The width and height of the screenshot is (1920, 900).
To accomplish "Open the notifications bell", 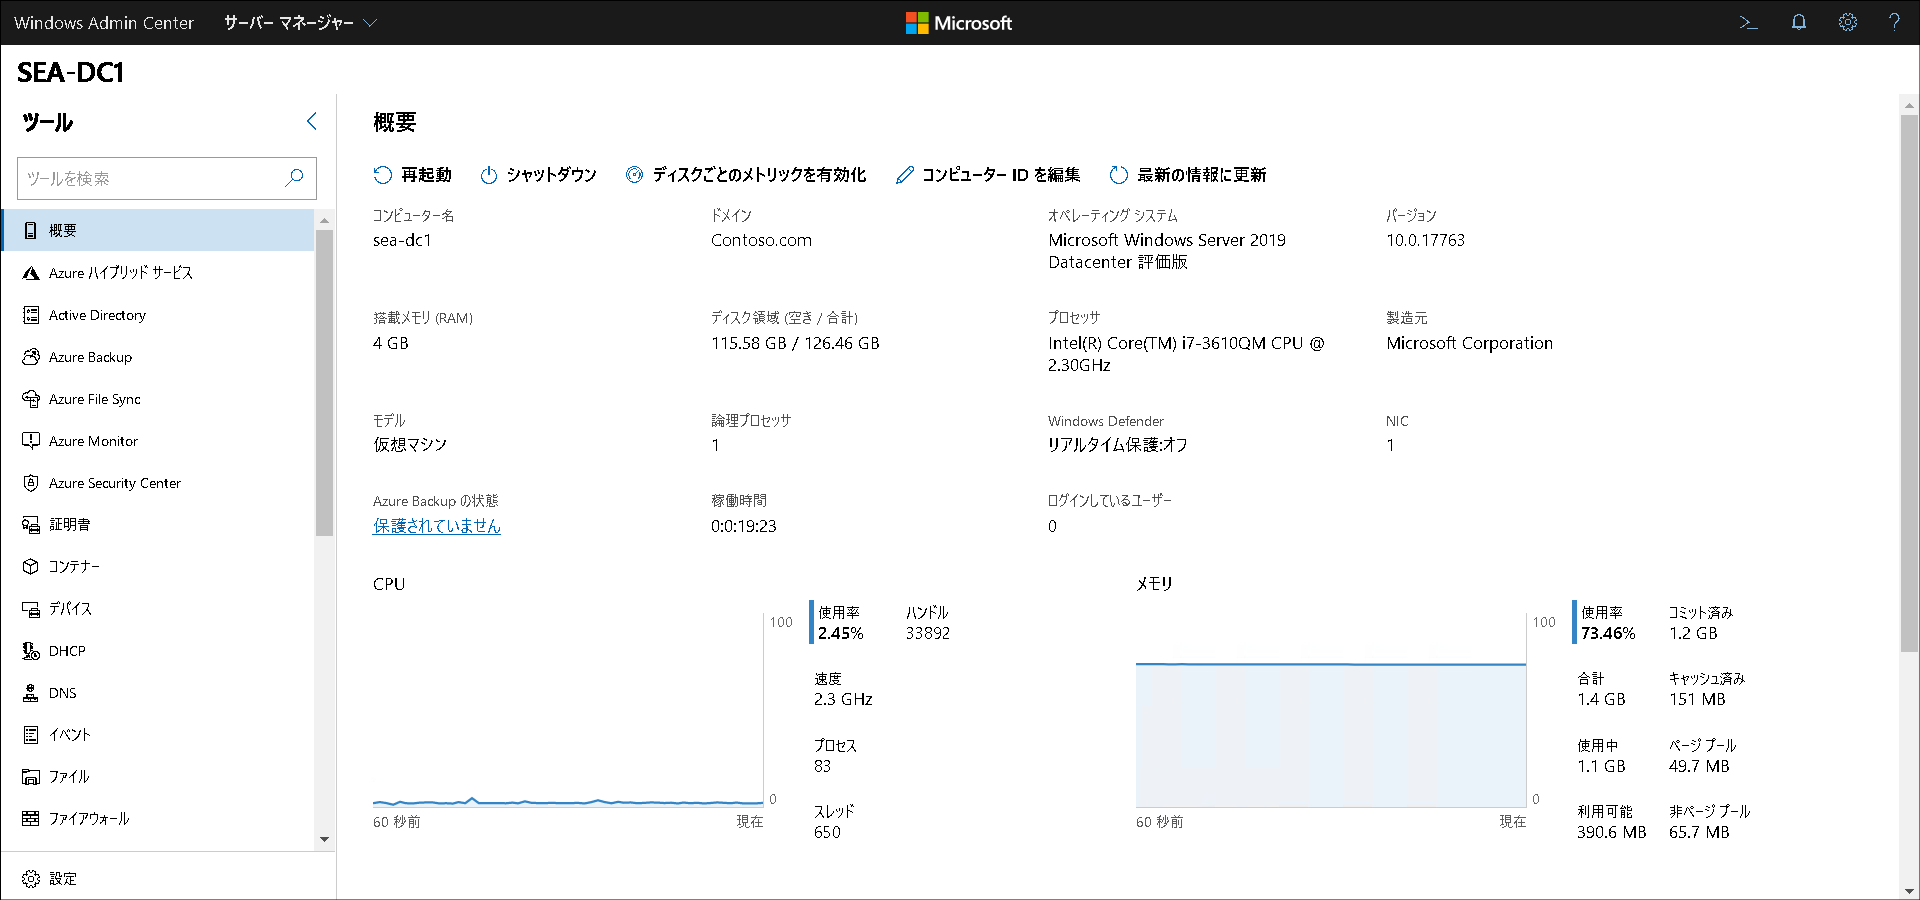I will click(1798, 22).
